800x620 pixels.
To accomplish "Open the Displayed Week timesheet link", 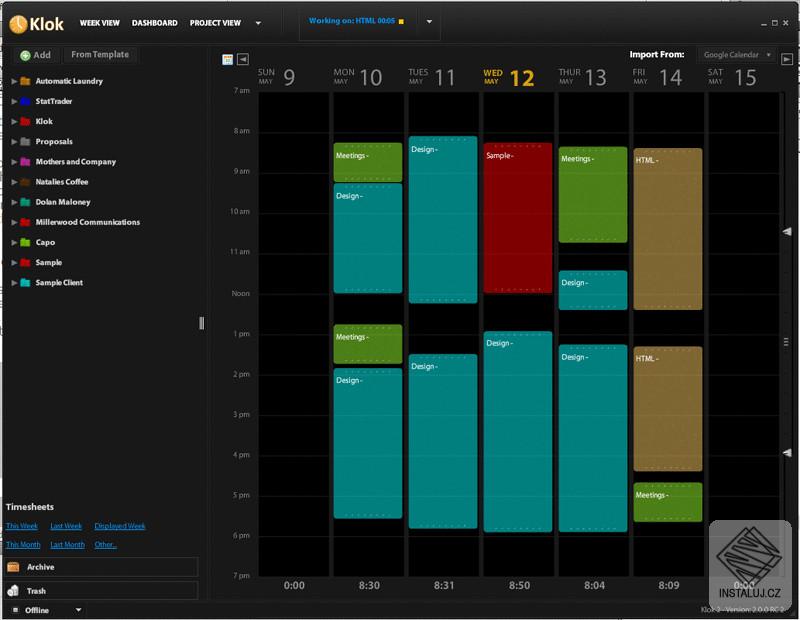I will pos(120,526).
